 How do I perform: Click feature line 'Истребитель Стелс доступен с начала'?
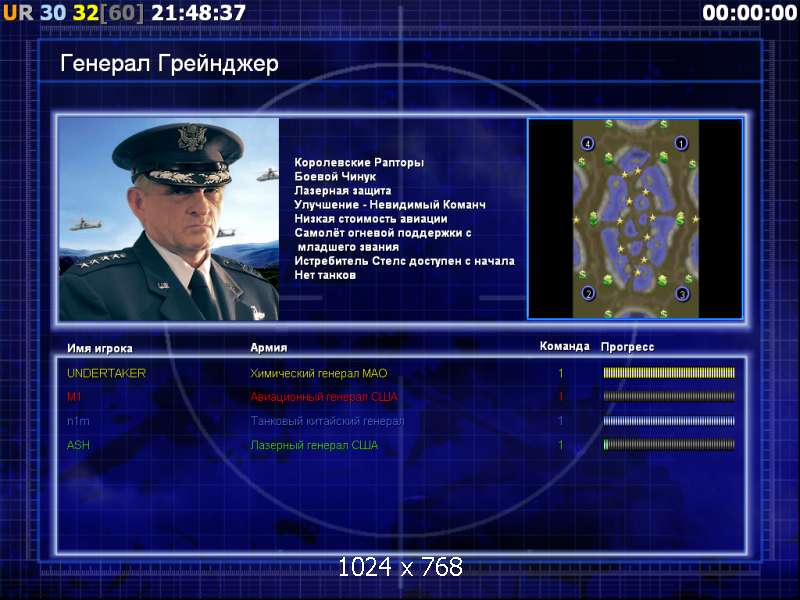point(405,261)
